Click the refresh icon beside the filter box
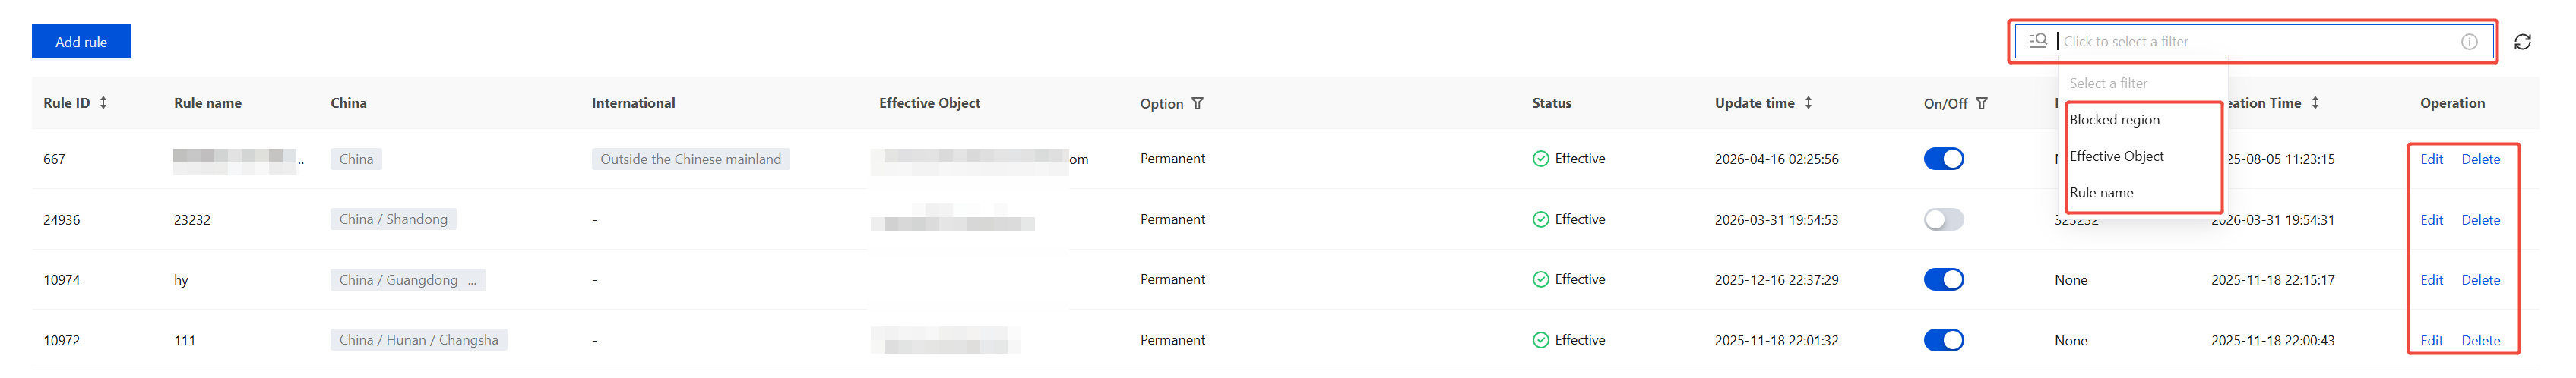This screenshot has height=378, width=2576. click(x=2522, y=42)
